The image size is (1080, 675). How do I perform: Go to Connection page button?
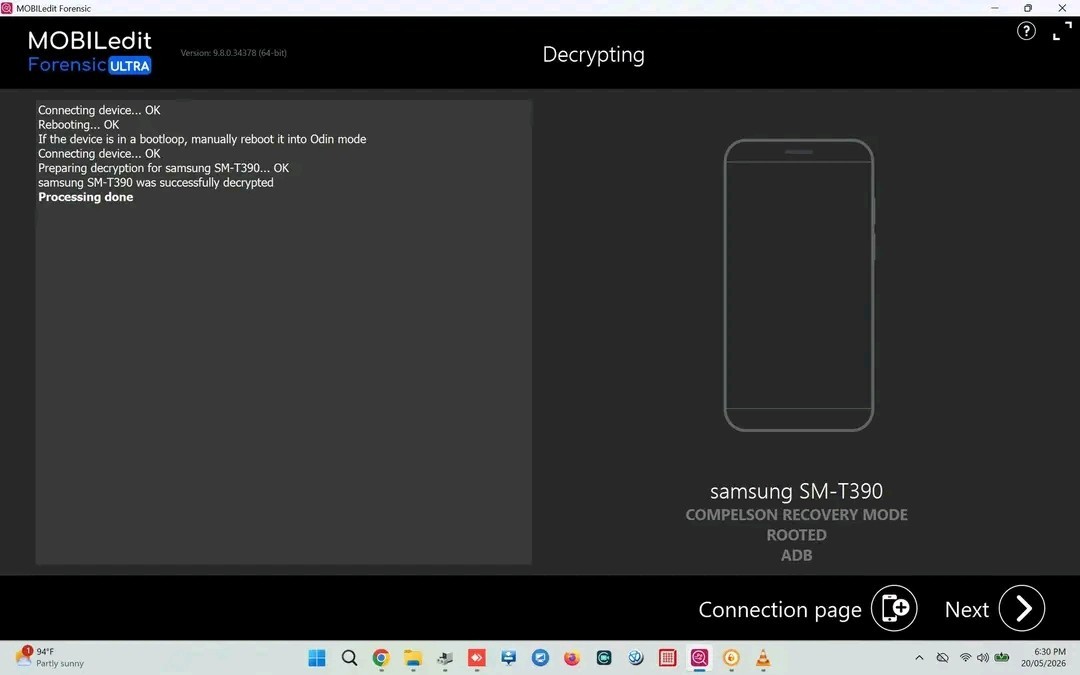pos(893,608)
